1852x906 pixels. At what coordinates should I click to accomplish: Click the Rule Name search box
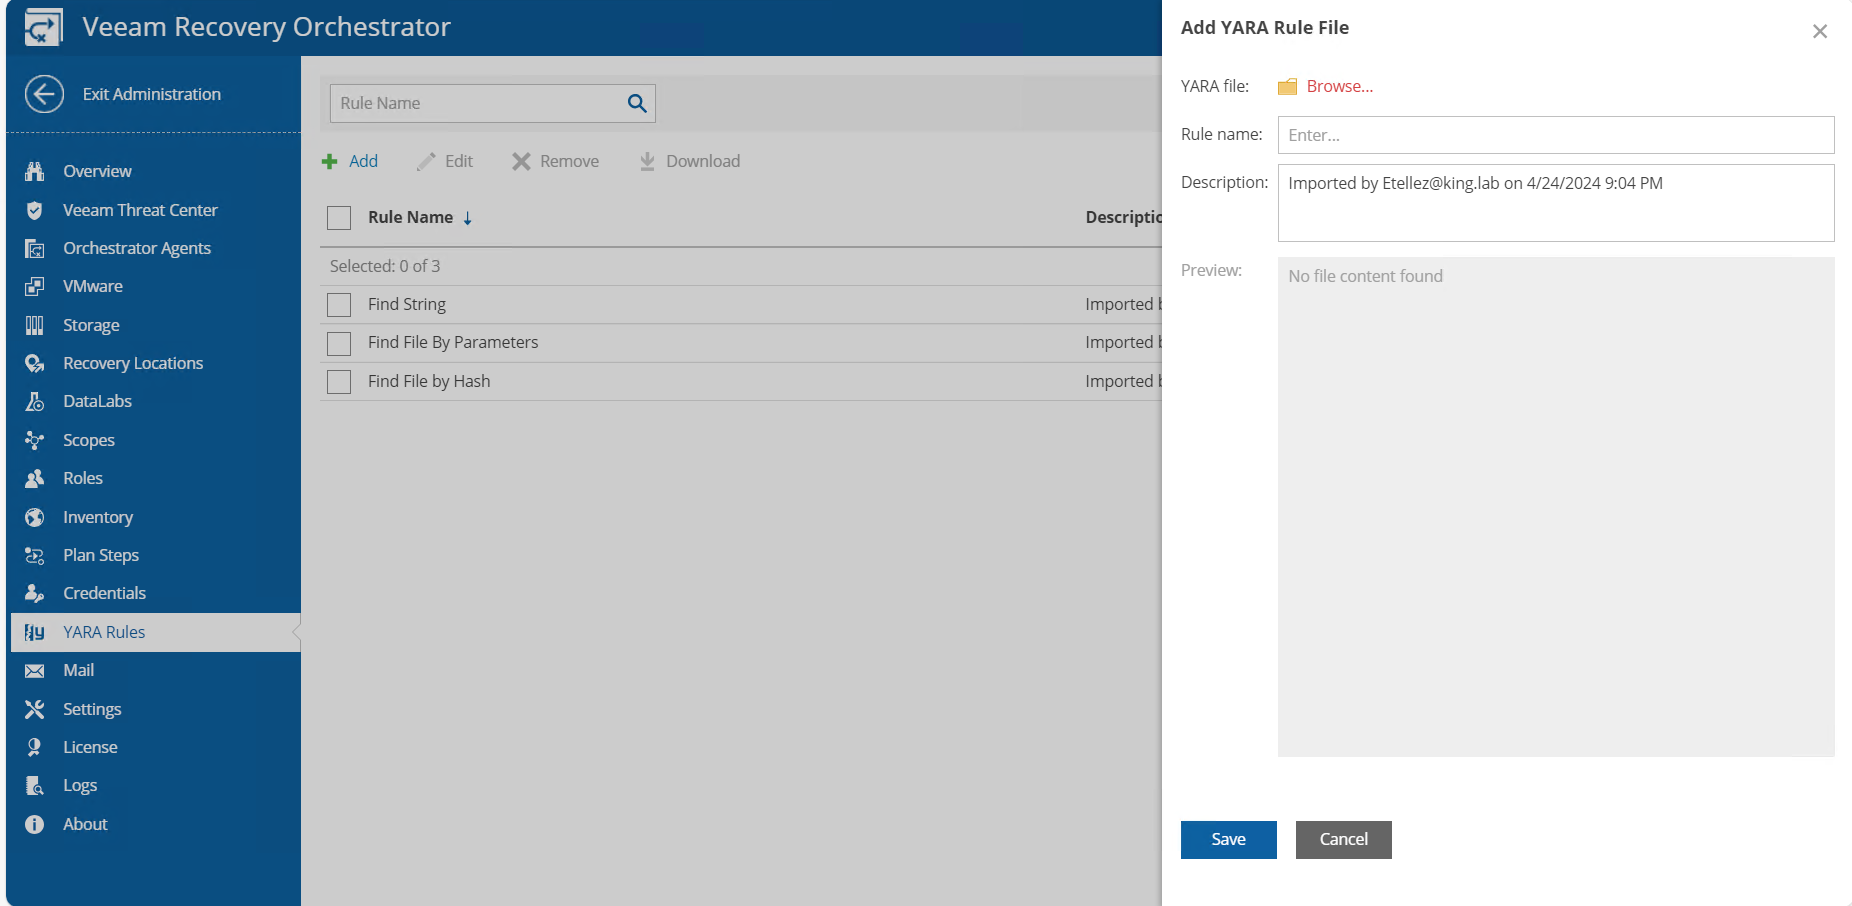tap(492, 103)
